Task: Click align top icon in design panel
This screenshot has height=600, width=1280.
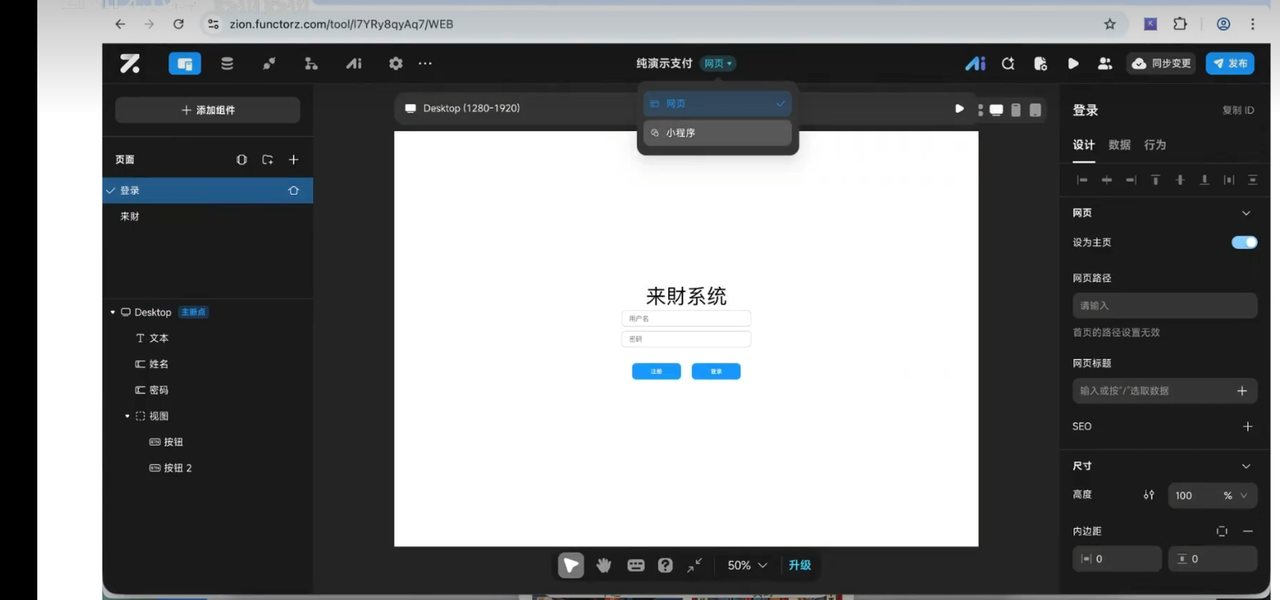Action: click(1155, 180)
